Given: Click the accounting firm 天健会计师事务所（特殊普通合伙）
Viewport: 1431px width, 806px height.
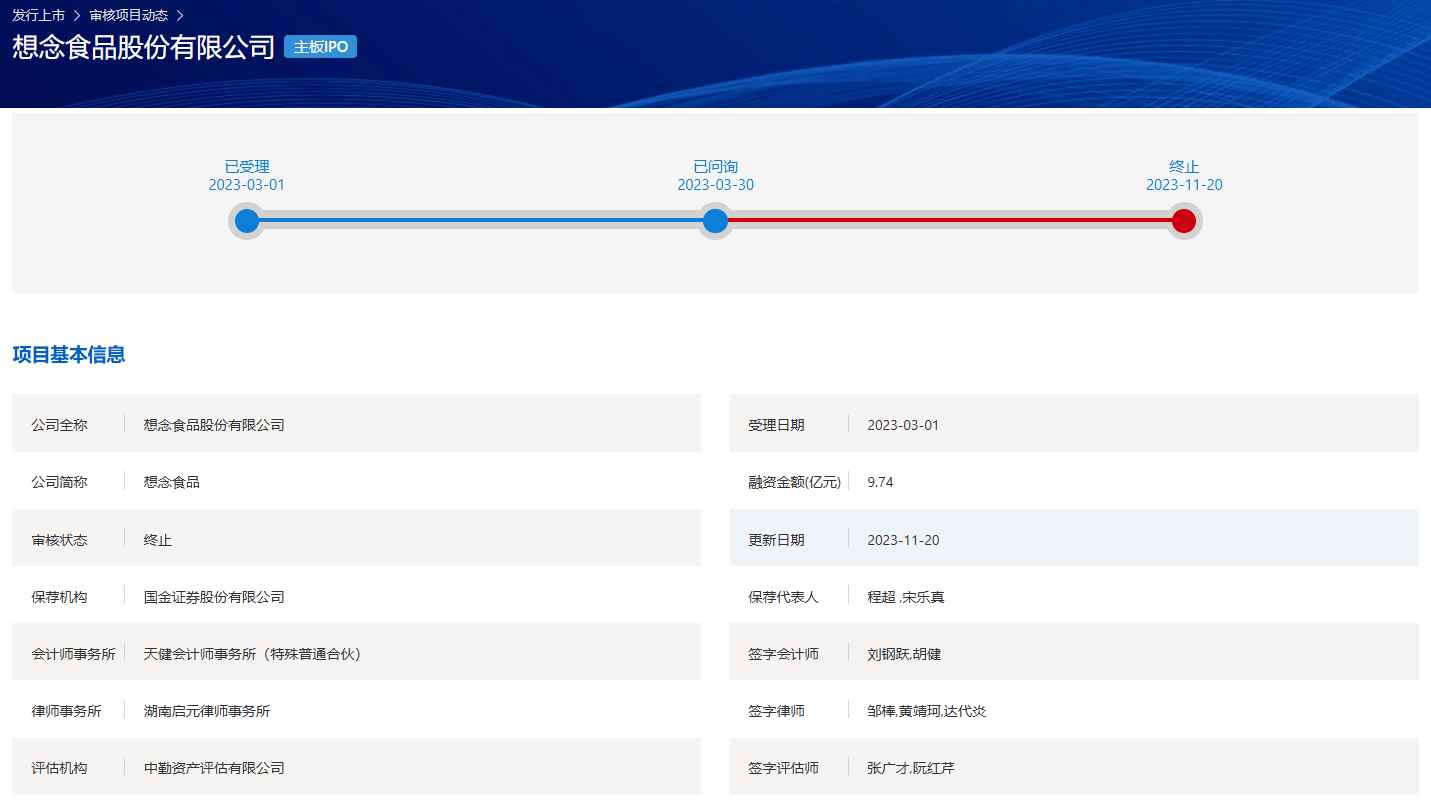Looking at the screenshot, I should (x=253, y=654).
